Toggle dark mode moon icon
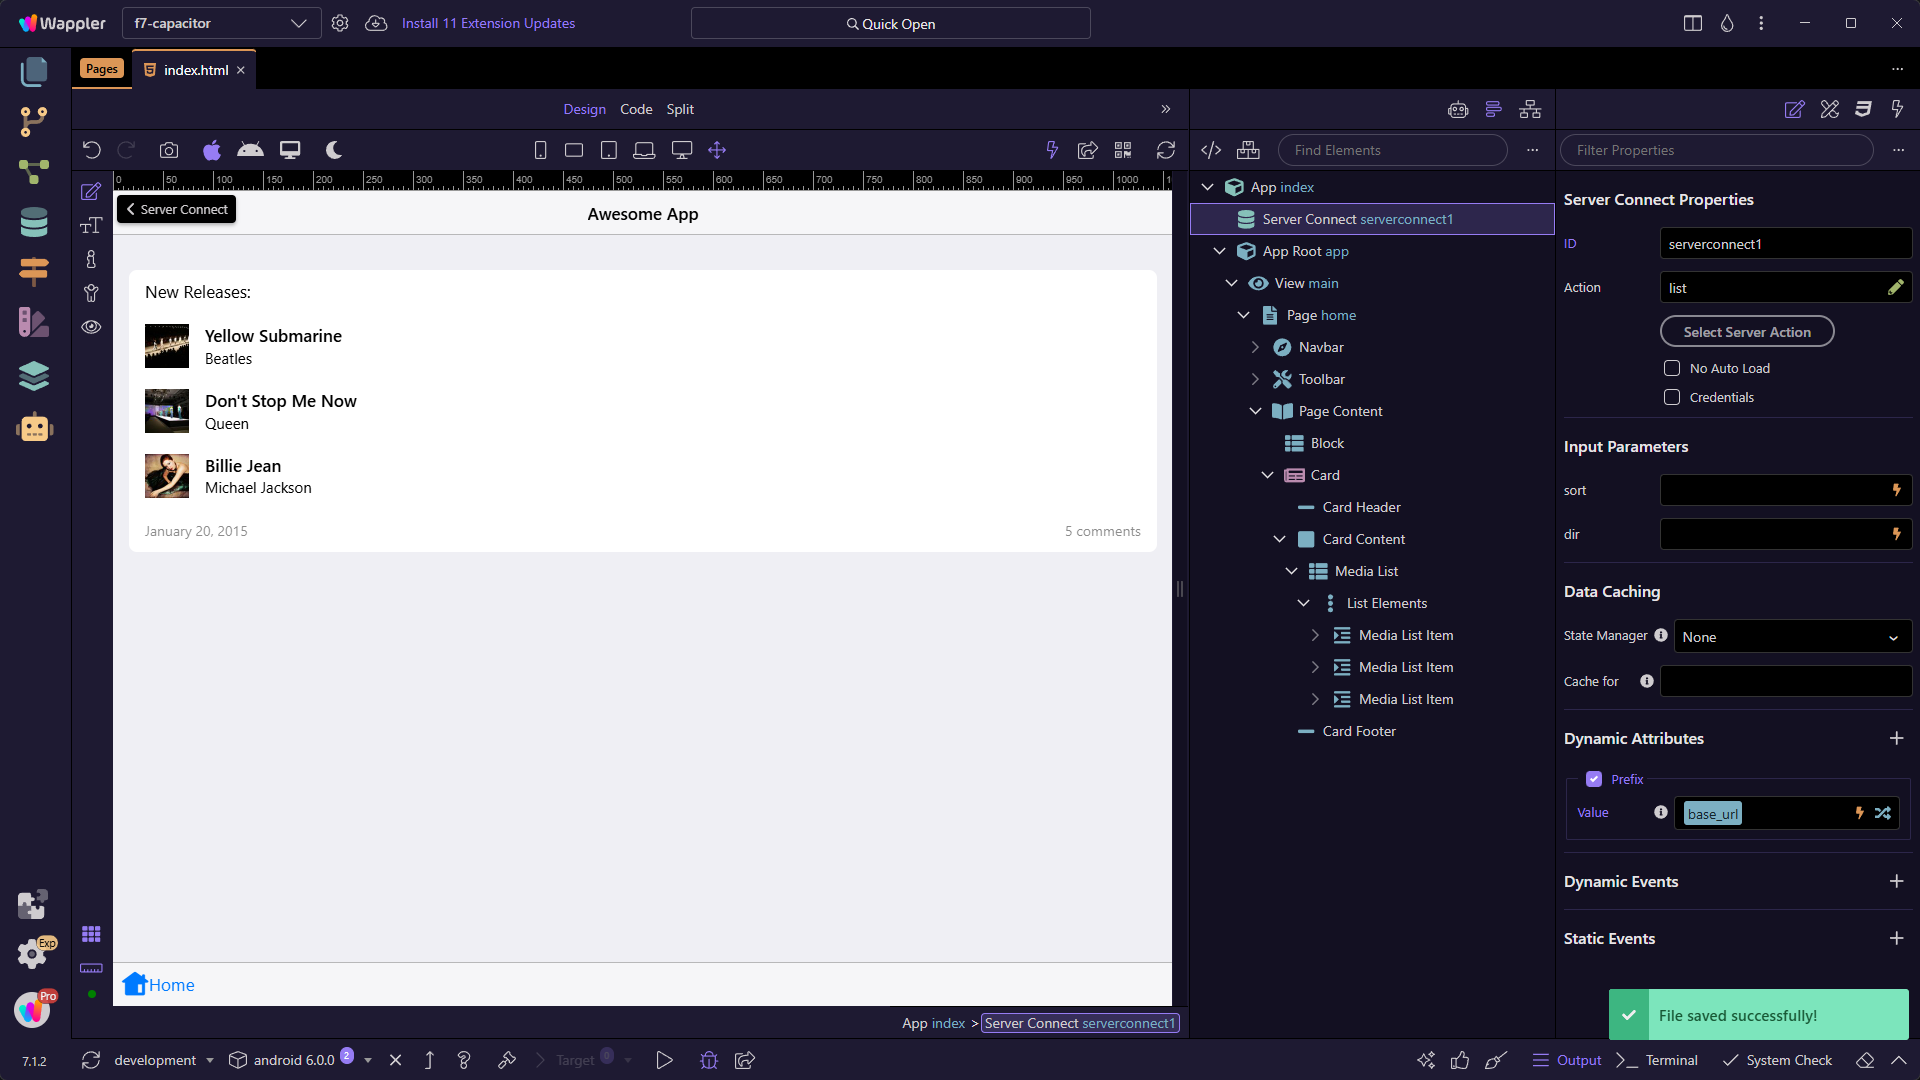Viewport: 1920px width, 1080px height. pyautogui.click(x=334, y=150)
